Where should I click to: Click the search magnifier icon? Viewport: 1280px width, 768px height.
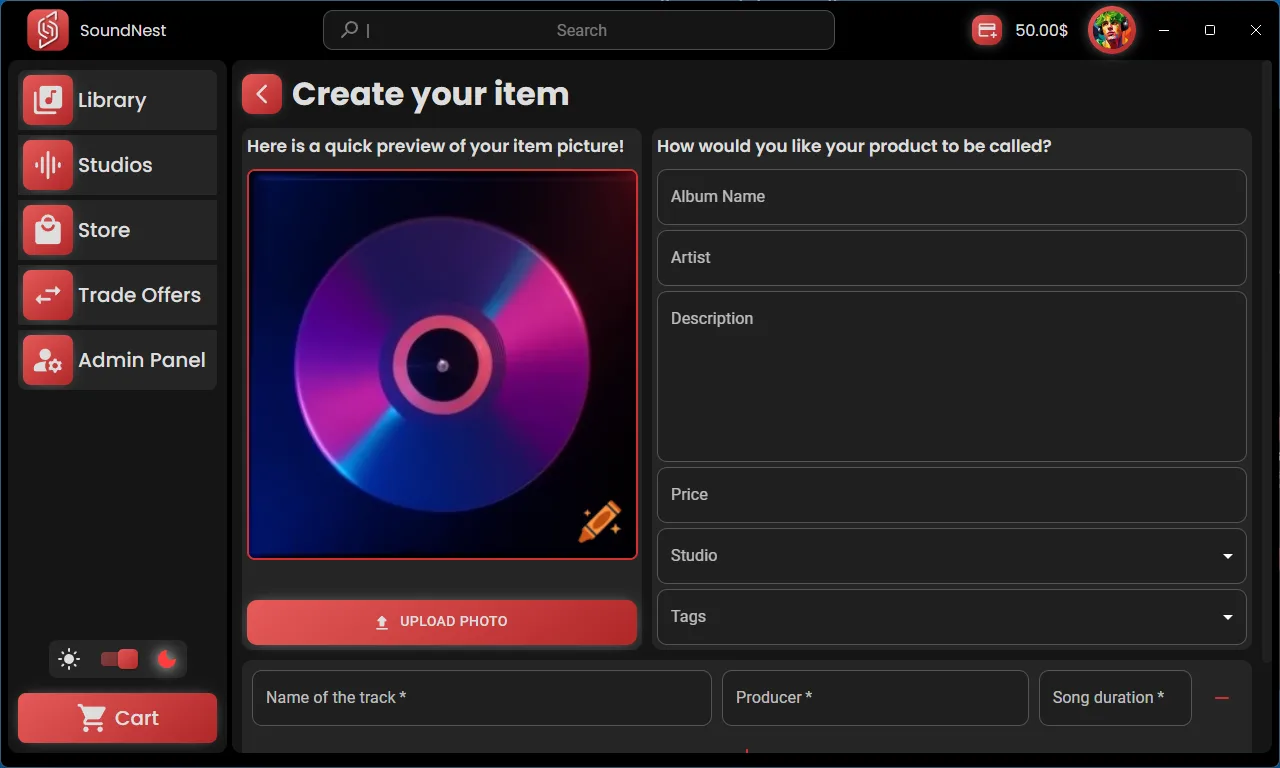[349, 30]
